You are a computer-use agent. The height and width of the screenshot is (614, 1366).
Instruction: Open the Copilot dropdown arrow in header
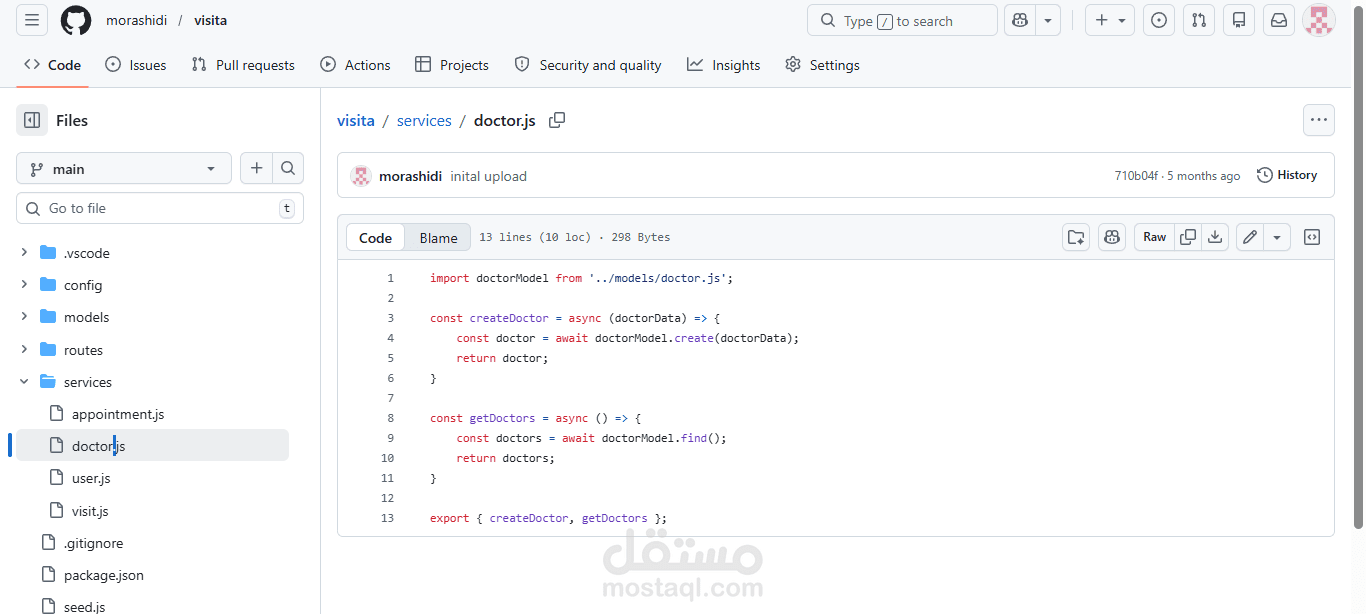coord(1048,20)
